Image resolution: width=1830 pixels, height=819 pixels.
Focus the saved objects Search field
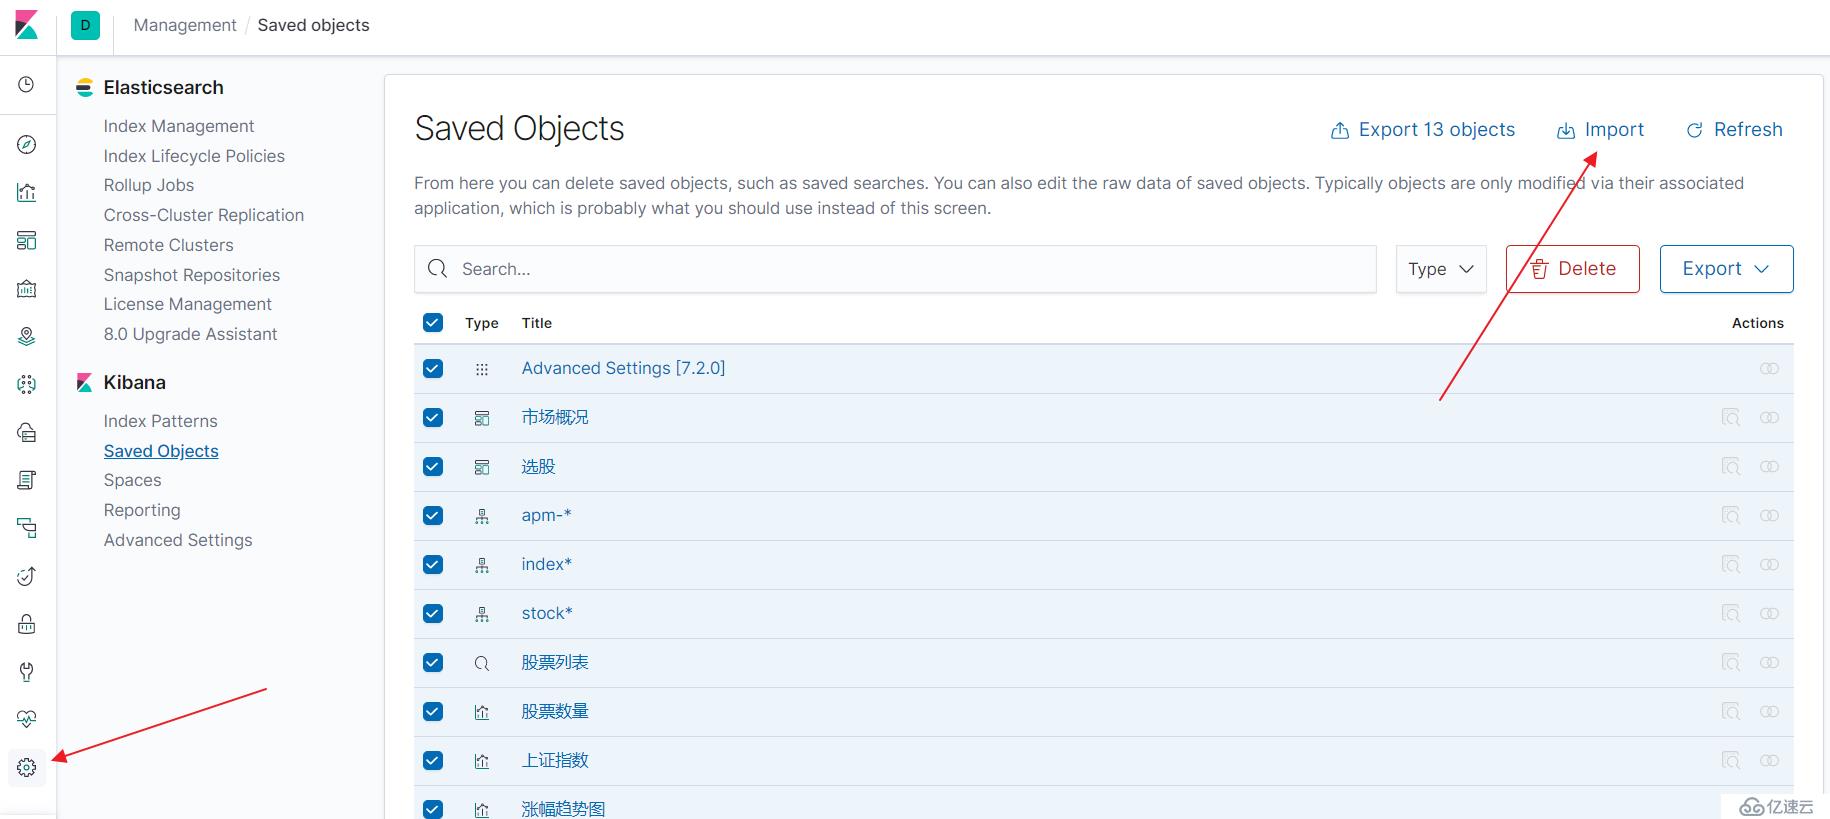pos(895,269)
